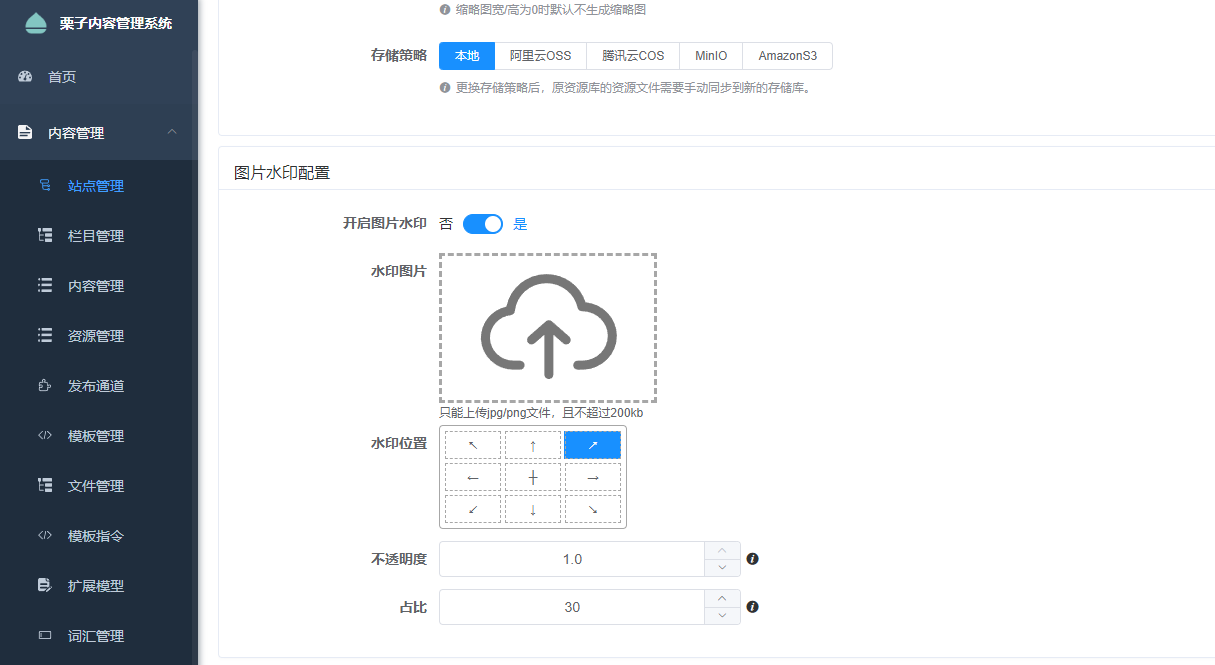Open 栏目管理 in the sidebar
The image size is (1215, 665).
pyautogui.click(x=96, y=236)
